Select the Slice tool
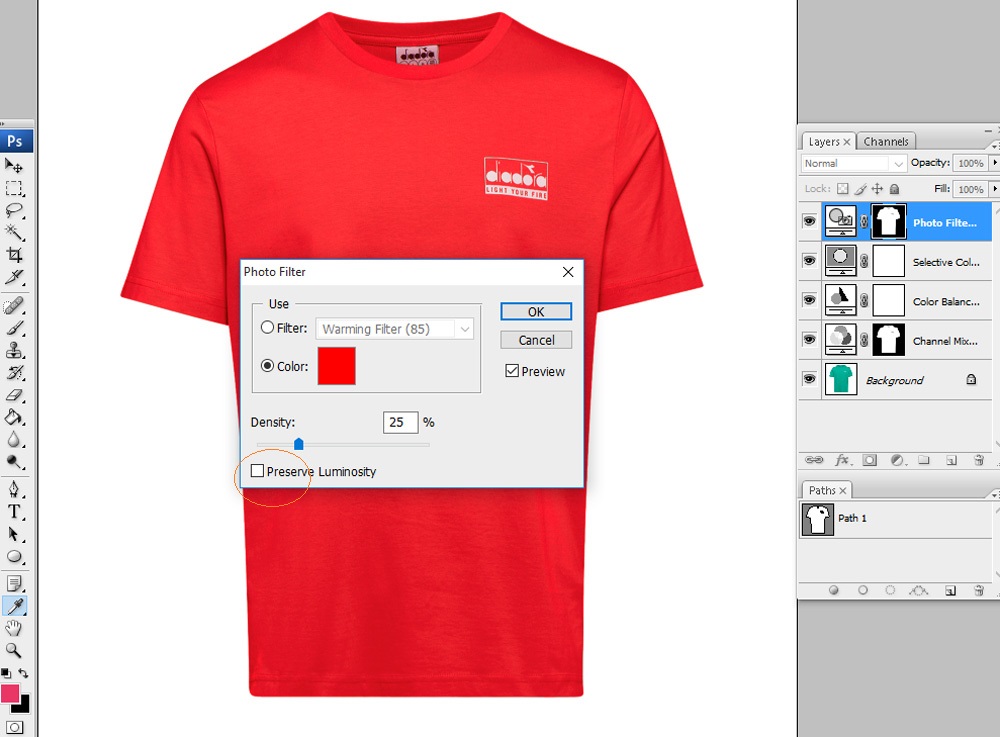This screenshot has width=1000, height=737. (13, 277)
